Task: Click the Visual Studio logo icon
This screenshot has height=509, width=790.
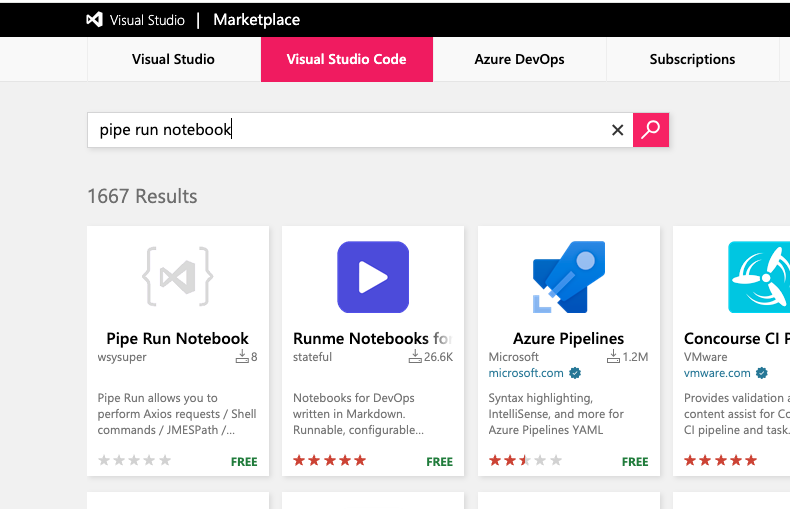Action: pyautogui.click(x=94, y=20)
